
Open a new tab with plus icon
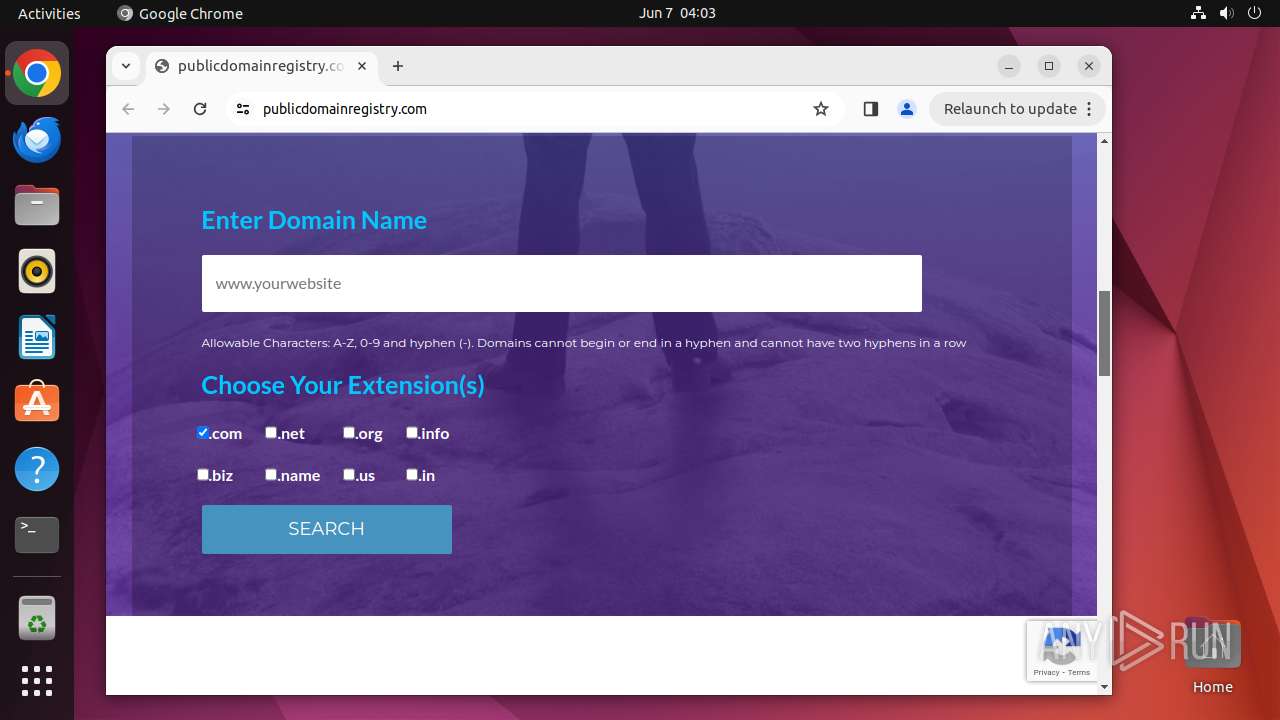click(398, 66)
